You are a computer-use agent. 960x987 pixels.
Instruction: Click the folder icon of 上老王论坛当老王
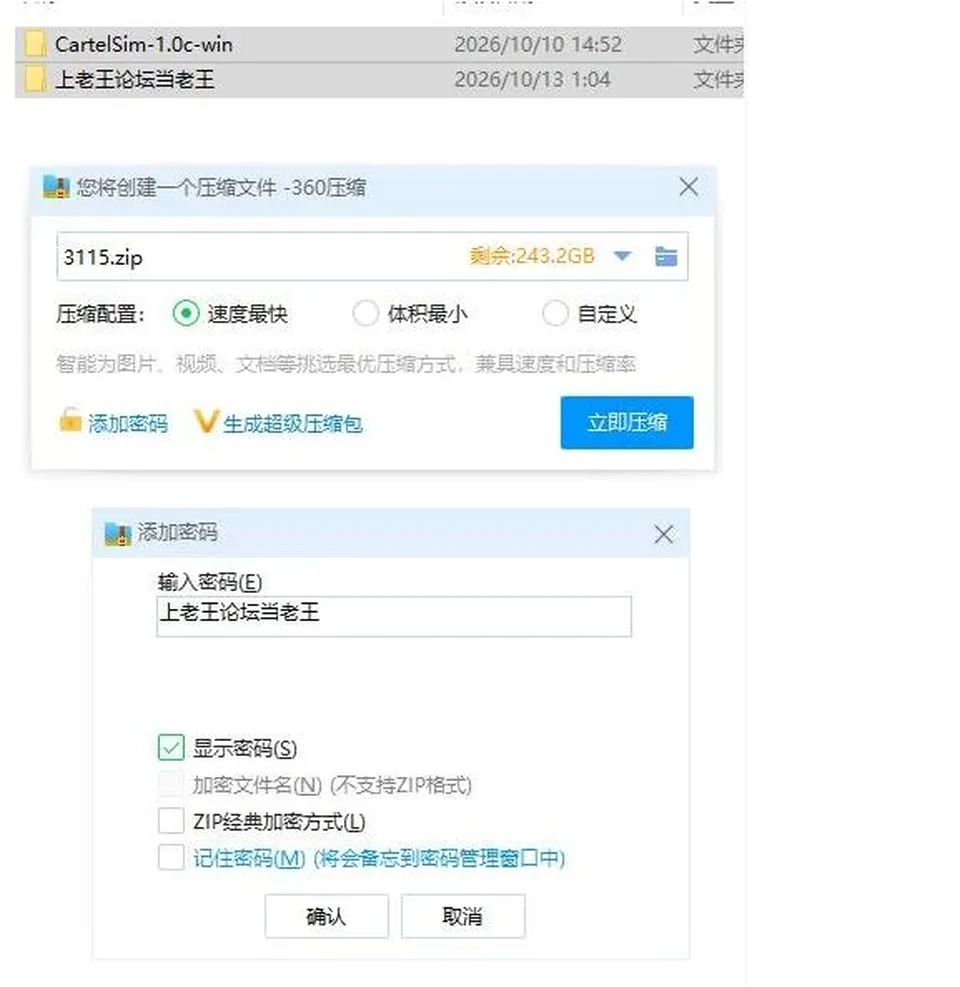point(35,80)
